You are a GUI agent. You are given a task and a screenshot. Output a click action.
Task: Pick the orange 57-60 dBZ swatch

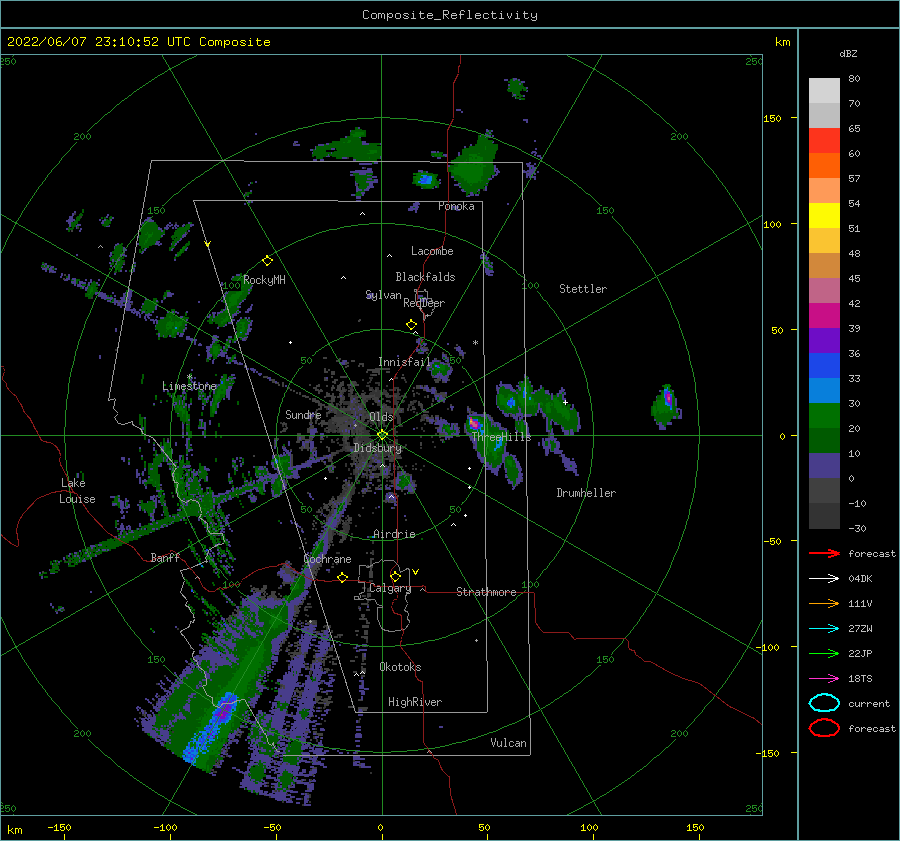pyautogui.click(x=824, y=166)
